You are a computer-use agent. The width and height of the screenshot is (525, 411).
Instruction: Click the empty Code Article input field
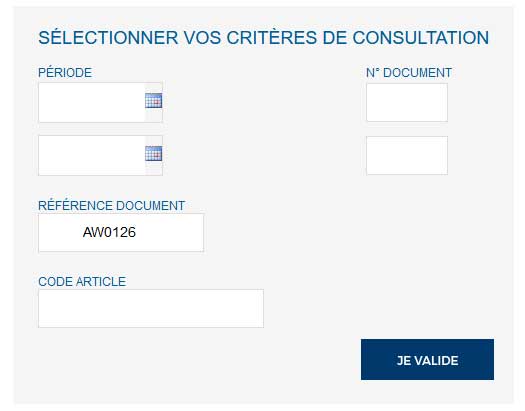tap(151, 308)
